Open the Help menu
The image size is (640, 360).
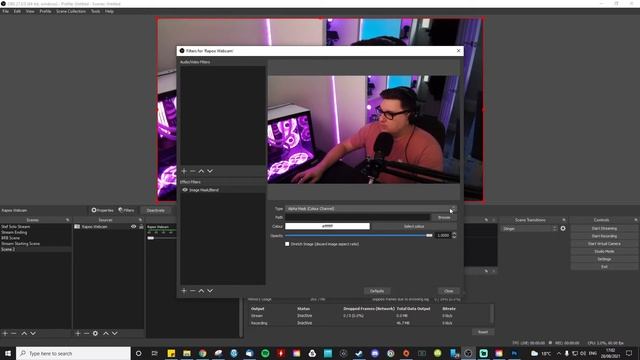pyautogui.click(x=109, y=11)
